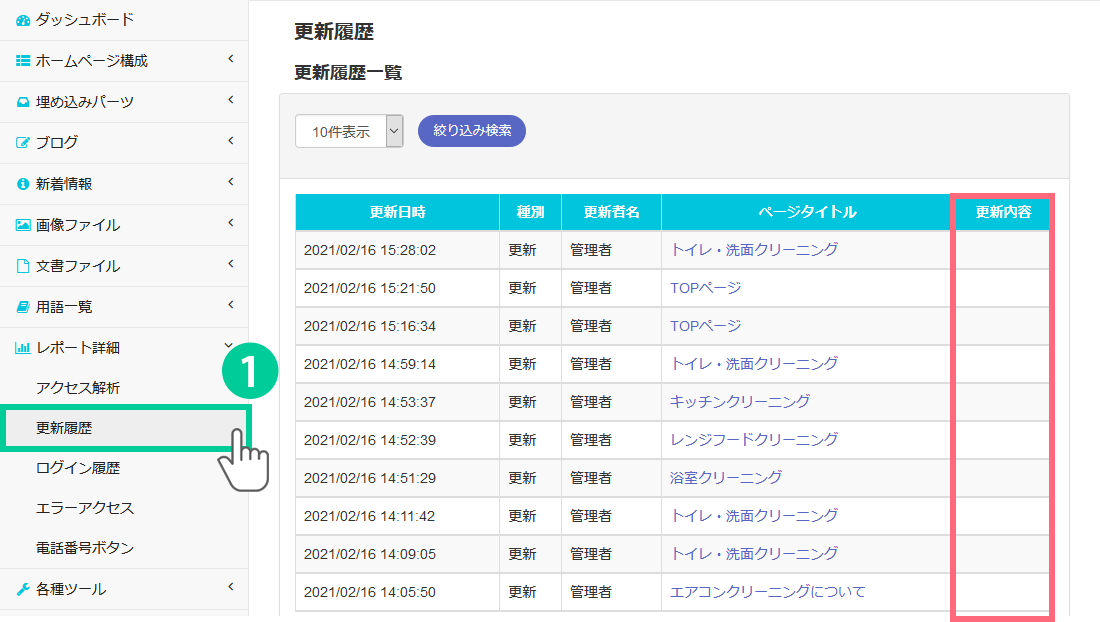This screenshot has height=622, width=1100.
Task: Click the 用語一覧 book icon
Action: (23, 307)
